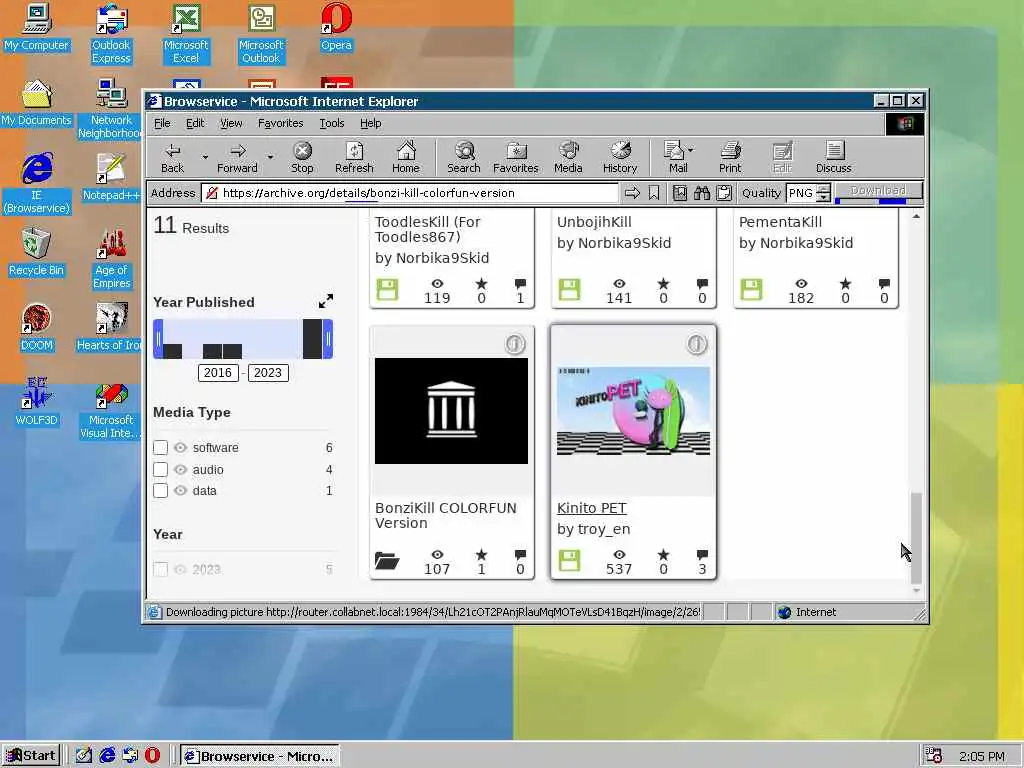The image size is (1024, 768).
Task: Select the Recycle Bin desktop icon
Action: pos(36,252)
